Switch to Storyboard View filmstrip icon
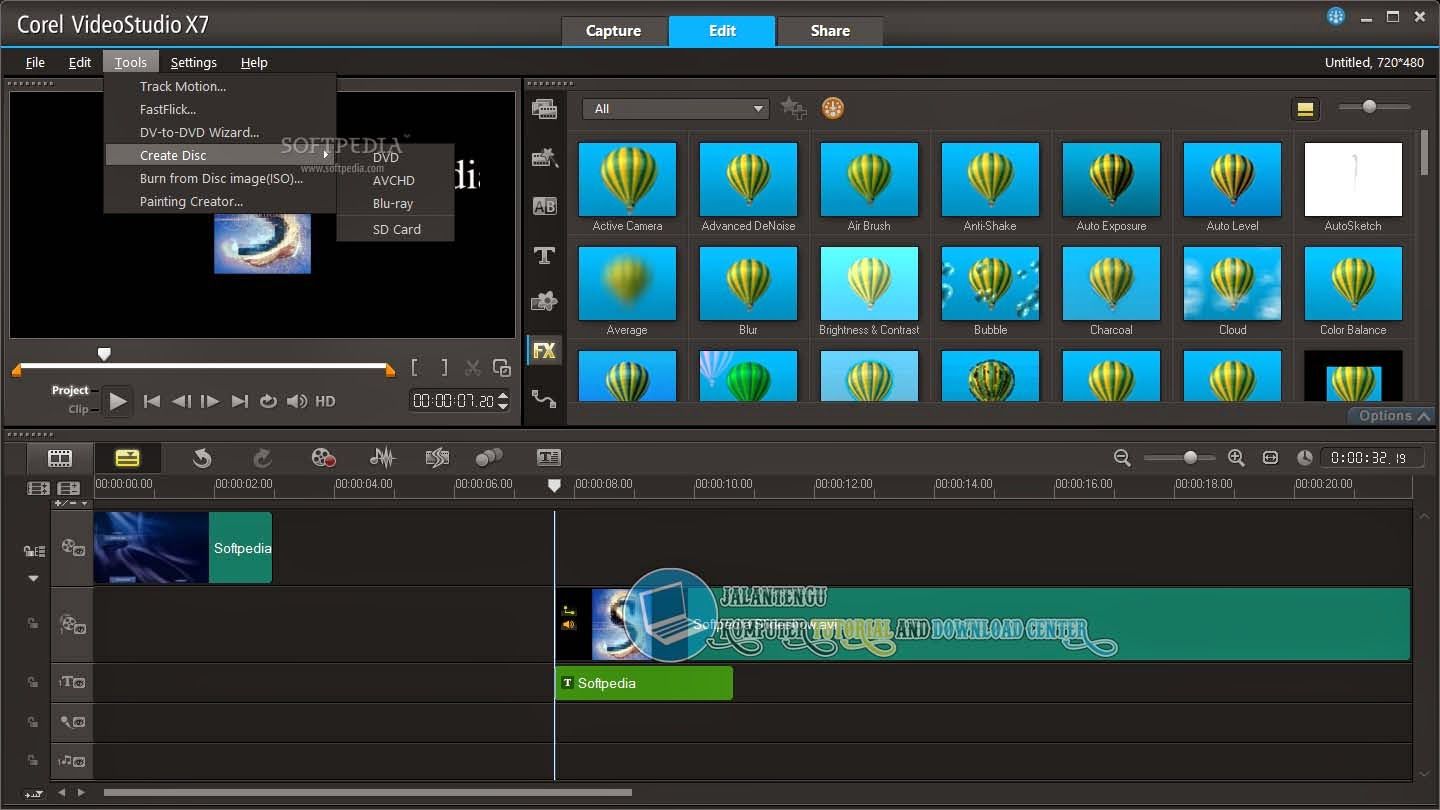1440x810 pixels. click(x=60, y=458)
